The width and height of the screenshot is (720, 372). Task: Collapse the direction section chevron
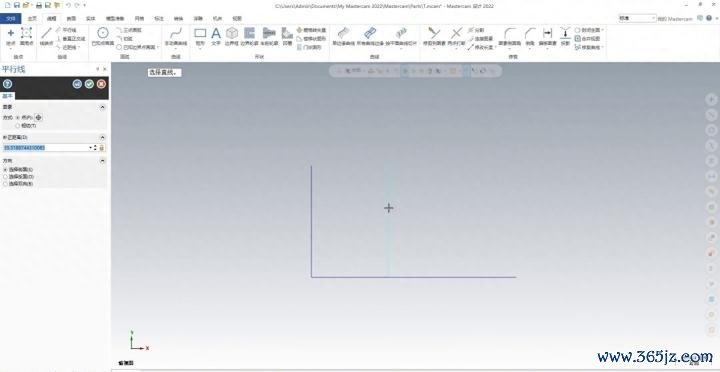tap(102, 161)
